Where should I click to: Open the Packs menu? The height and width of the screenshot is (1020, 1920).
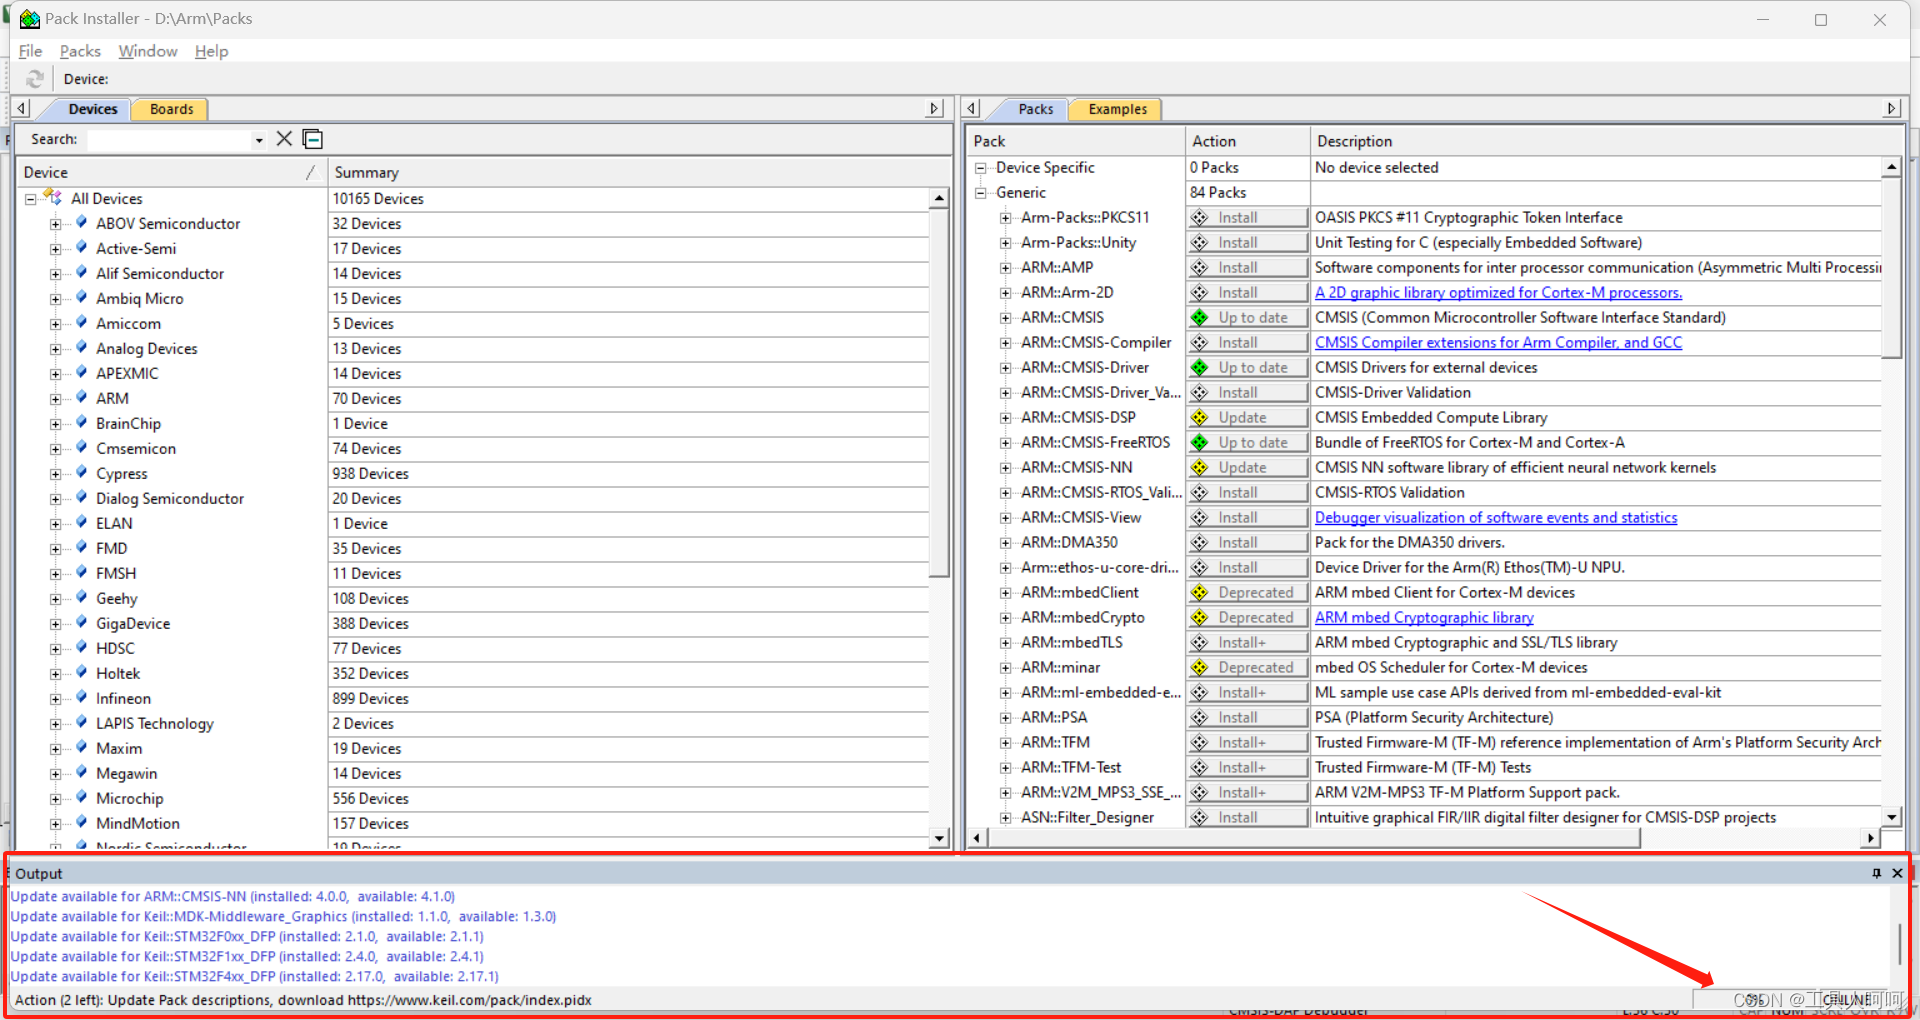click(80, 51)
